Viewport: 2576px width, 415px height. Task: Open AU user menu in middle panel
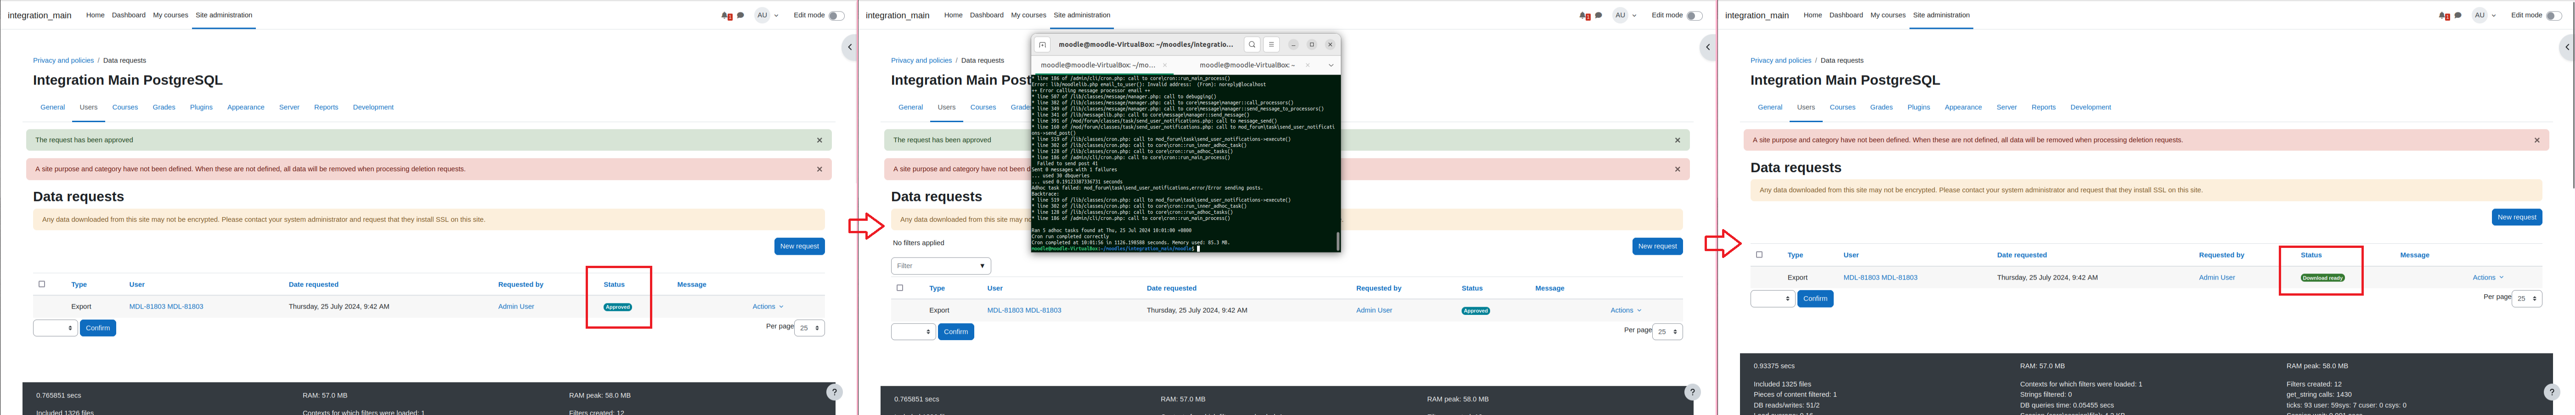1625,16
